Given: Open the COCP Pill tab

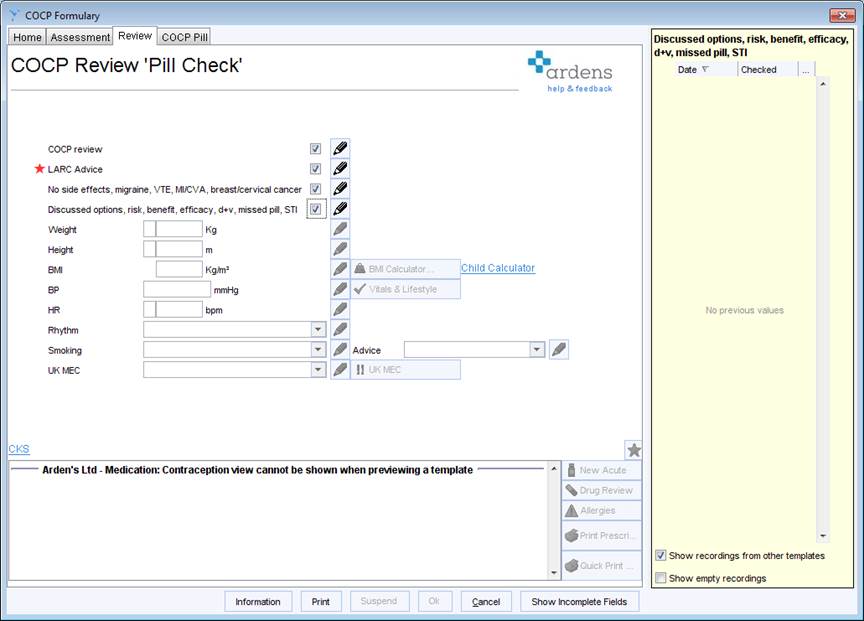Looking at the screenshot, I should pyautogui.click(x=184, y=36).
